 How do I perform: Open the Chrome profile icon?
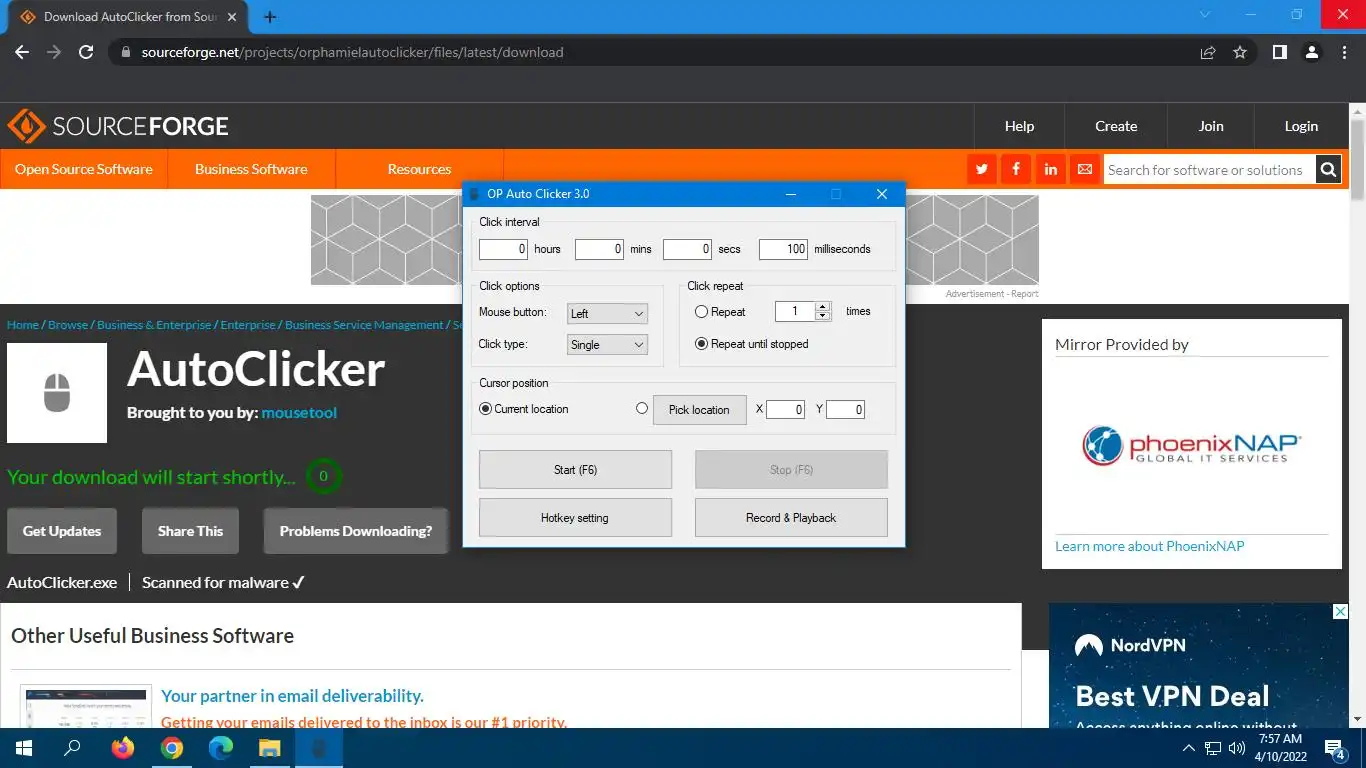(x=1312, y=52)
